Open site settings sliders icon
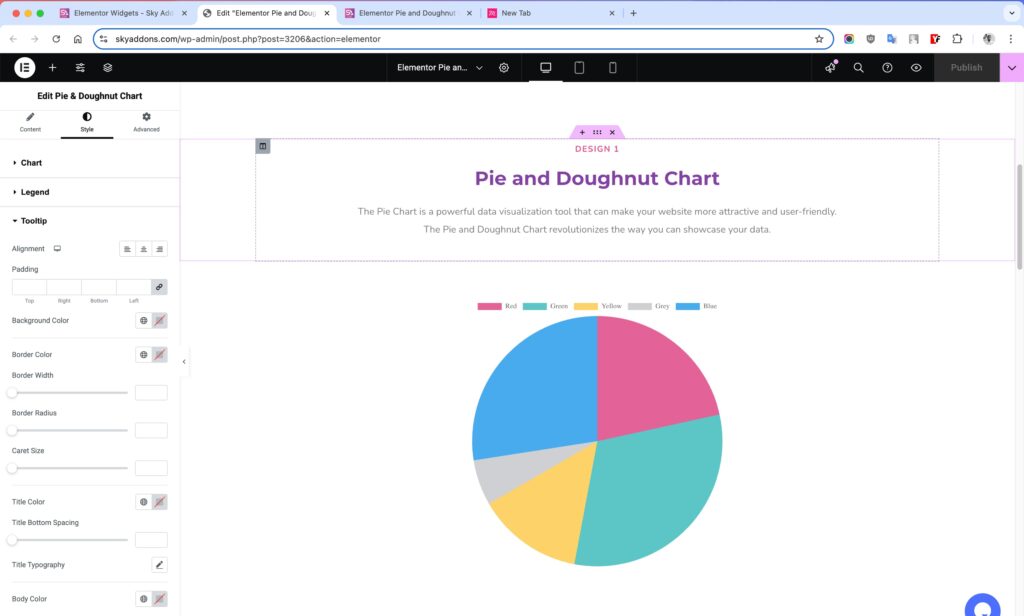The width and height of the screenshot is (1024, 616). pos(80,67)
